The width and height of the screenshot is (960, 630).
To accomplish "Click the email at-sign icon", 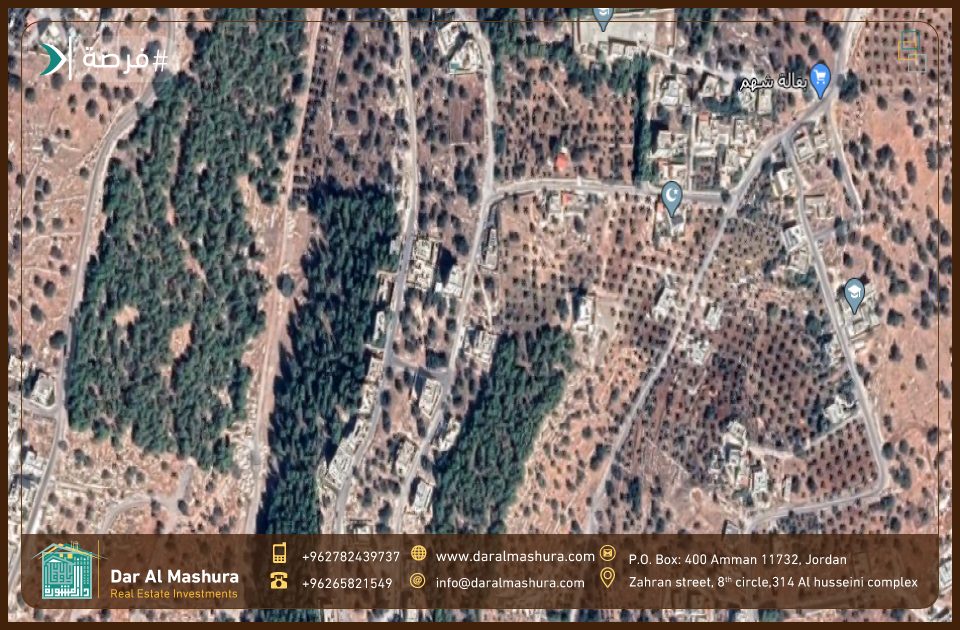I will click(418, 581).
